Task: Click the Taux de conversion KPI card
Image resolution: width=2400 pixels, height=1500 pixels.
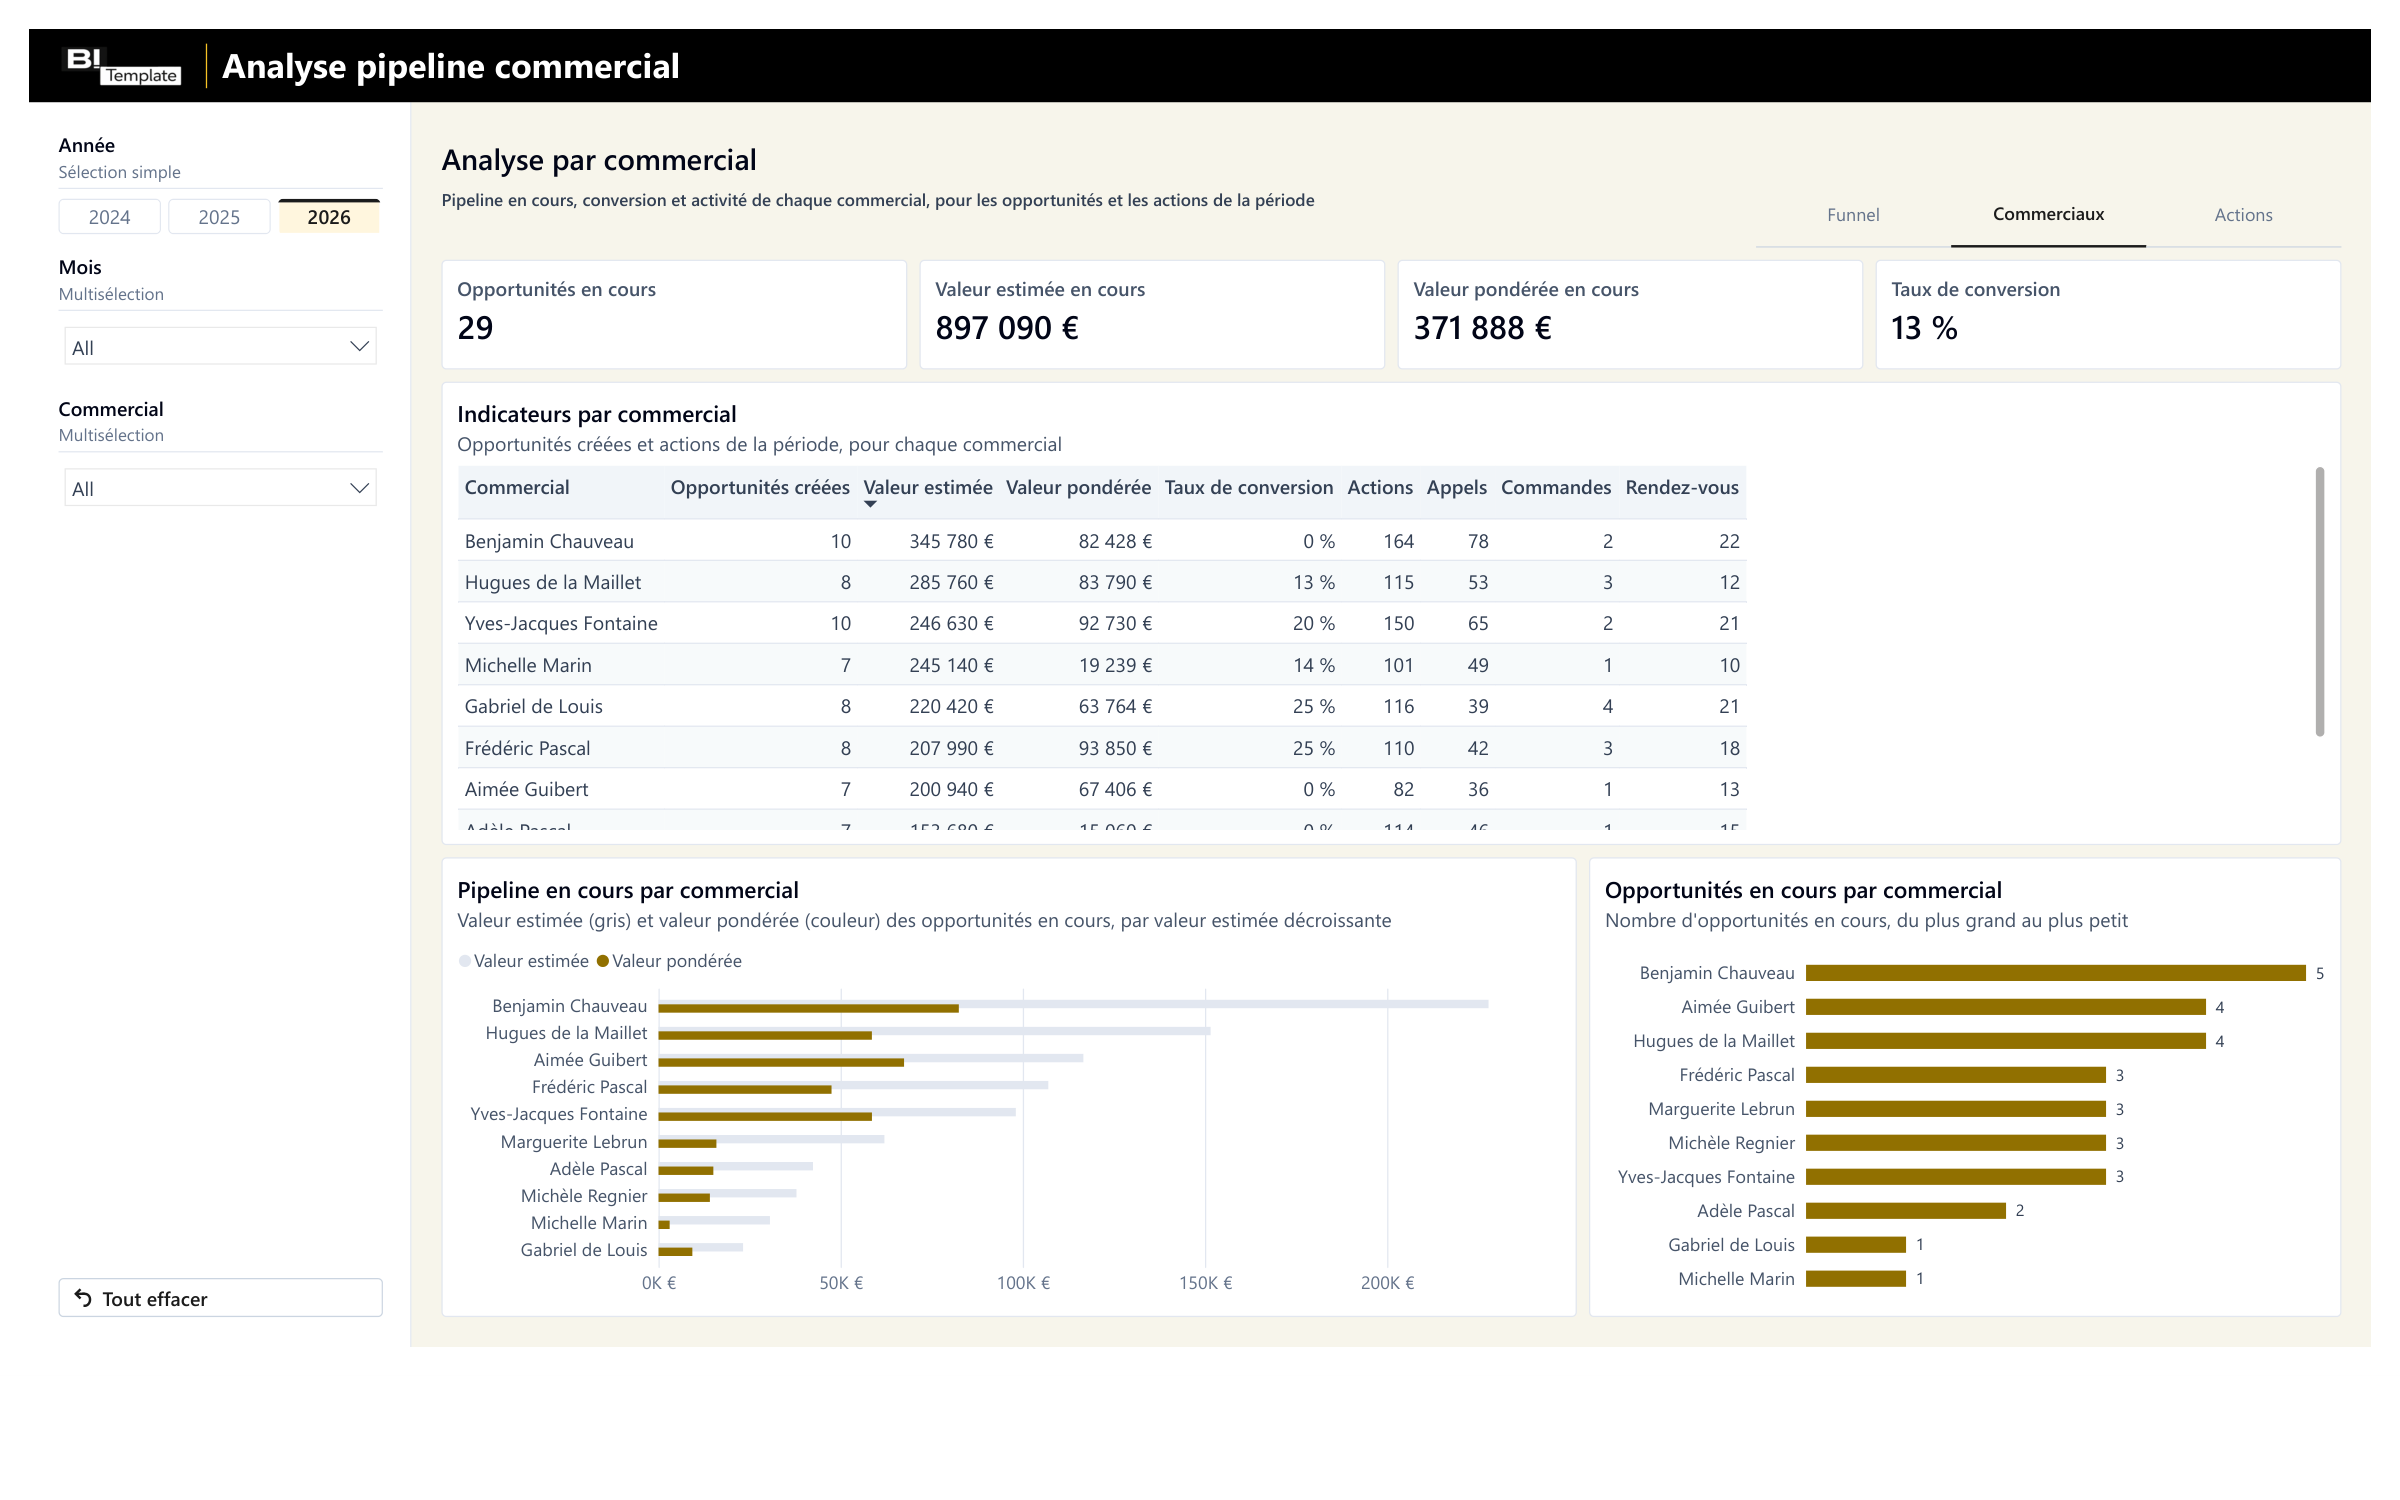Action: pyautogui.click(x=2108, y=314)
